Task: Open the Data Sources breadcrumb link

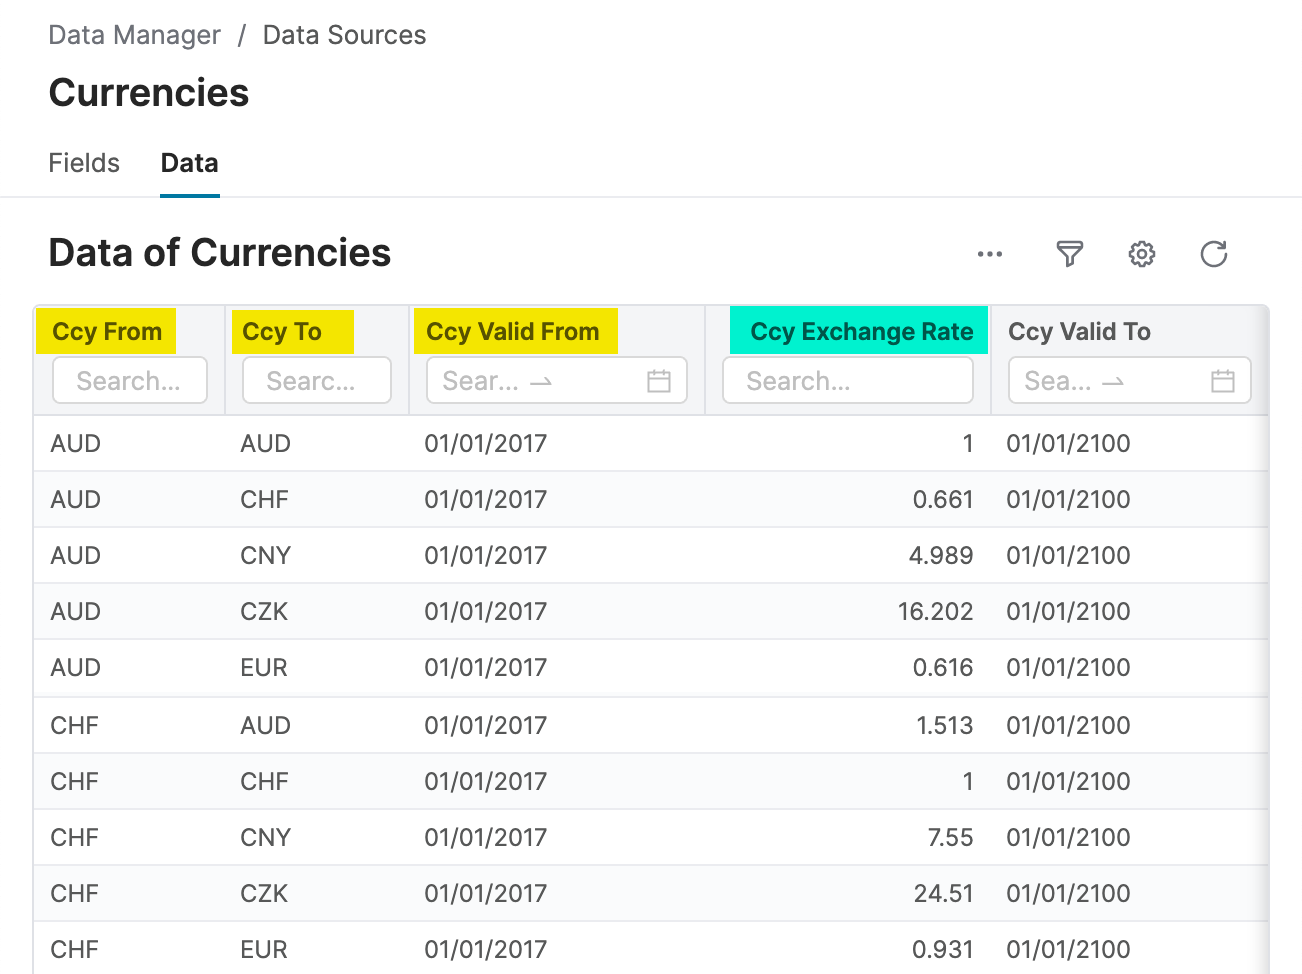Action: [344, 34]
